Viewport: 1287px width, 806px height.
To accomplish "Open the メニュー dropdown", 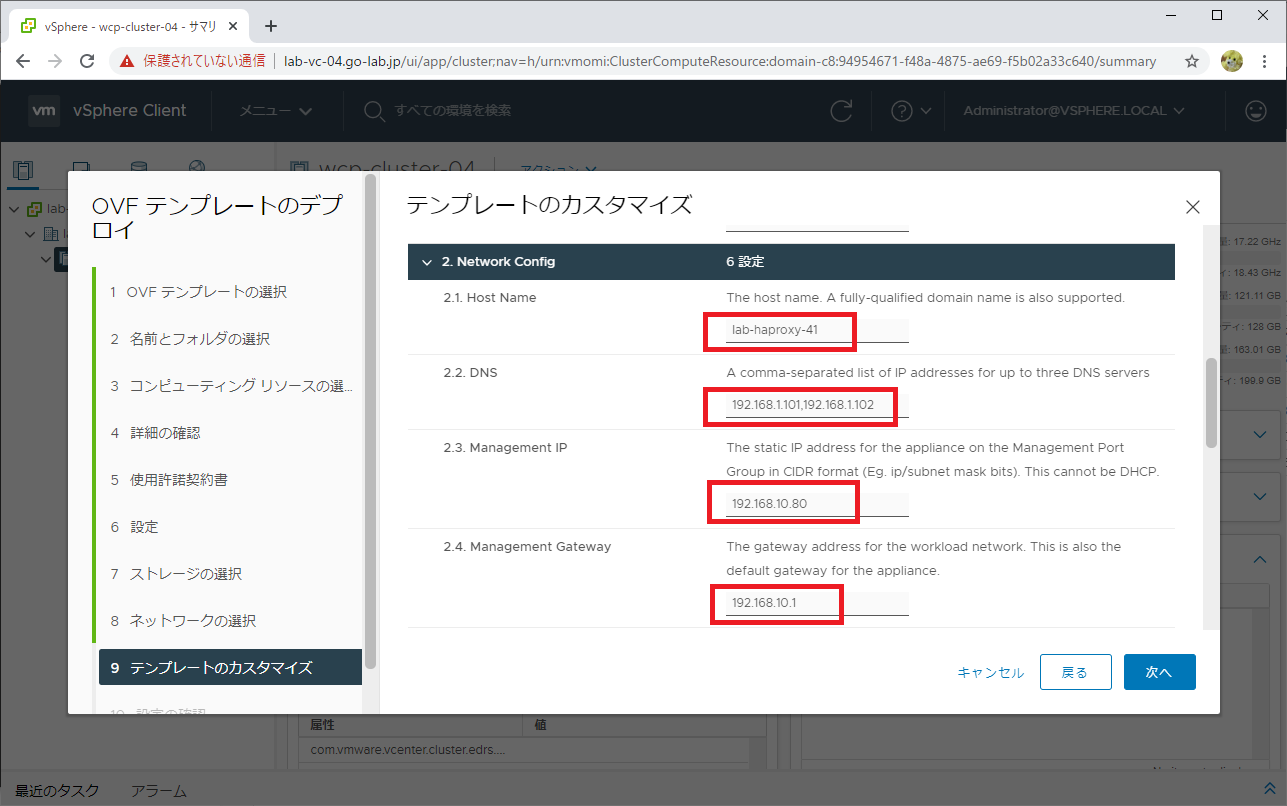I will [x=275, y=111].
